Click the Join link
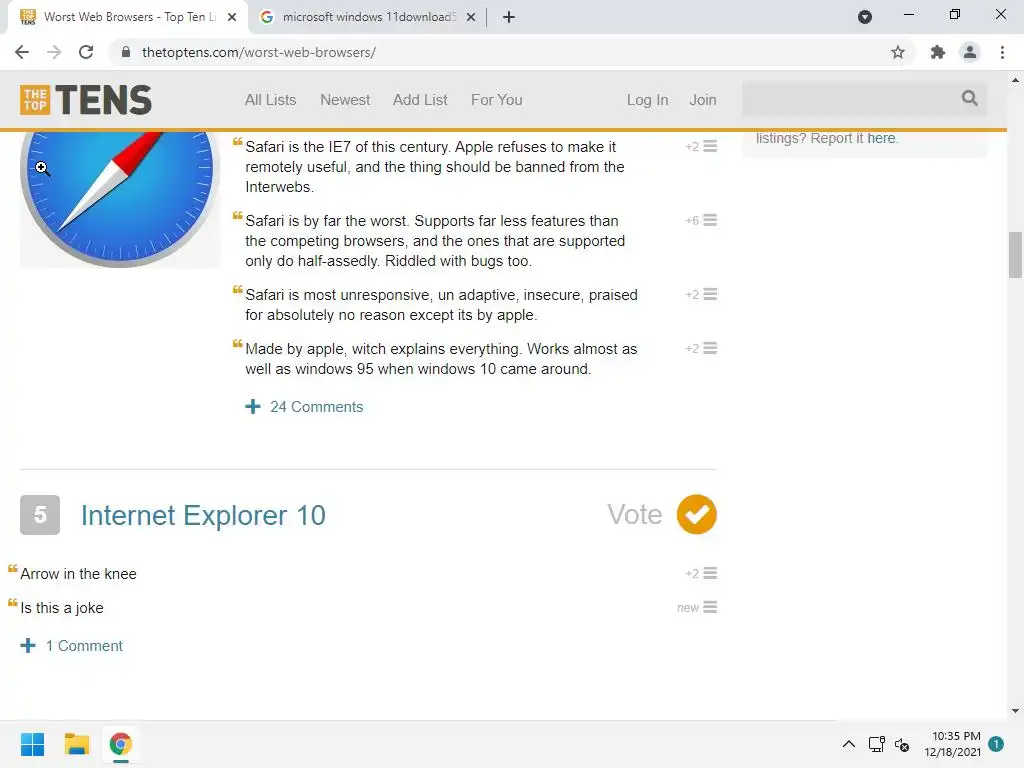 [x=703, y=100]
